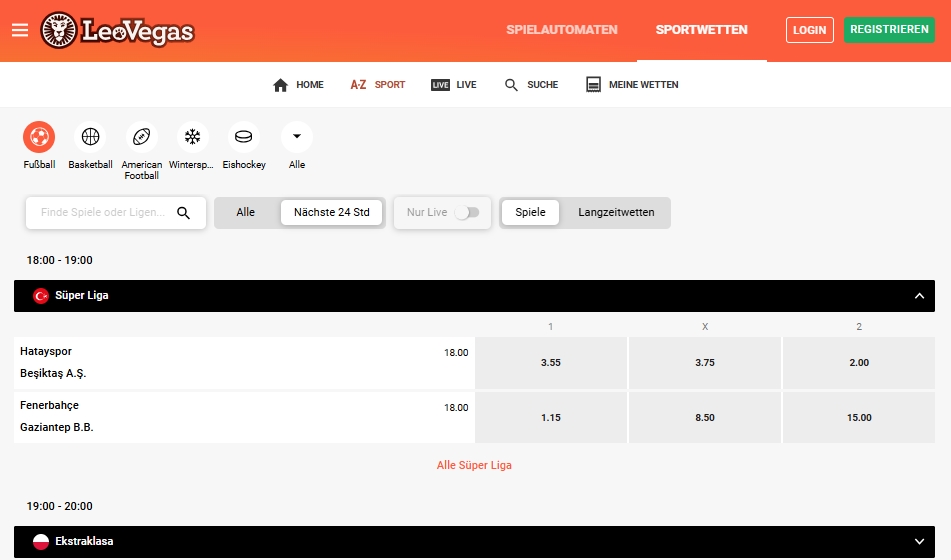This screenshot has width=951, height=560.
Task: Click the Gaziantep B.B. team name
Action: pos(56,427)
